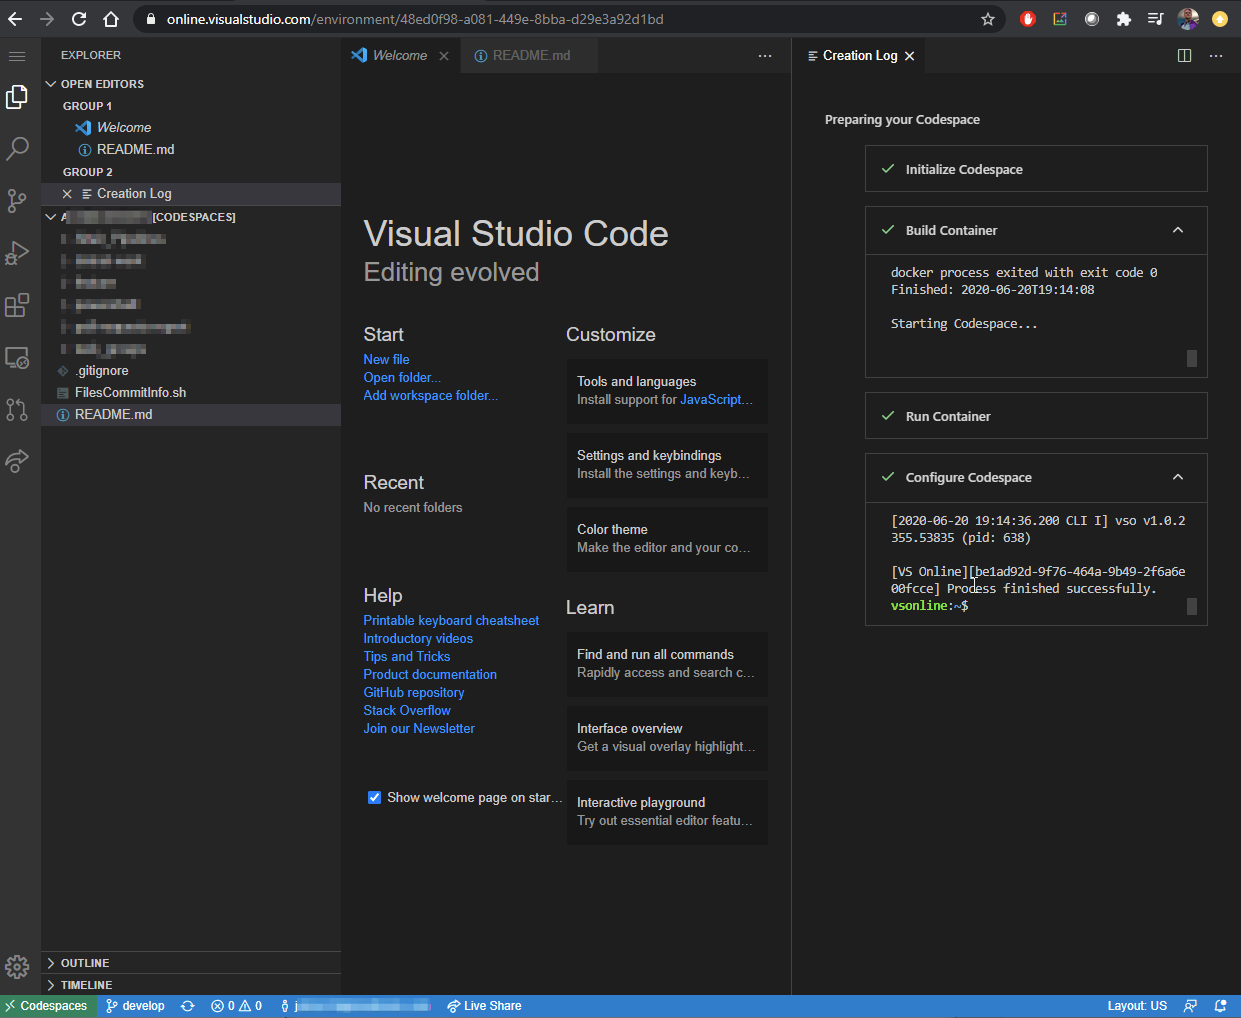Expand the Outline section

[191, 963]
